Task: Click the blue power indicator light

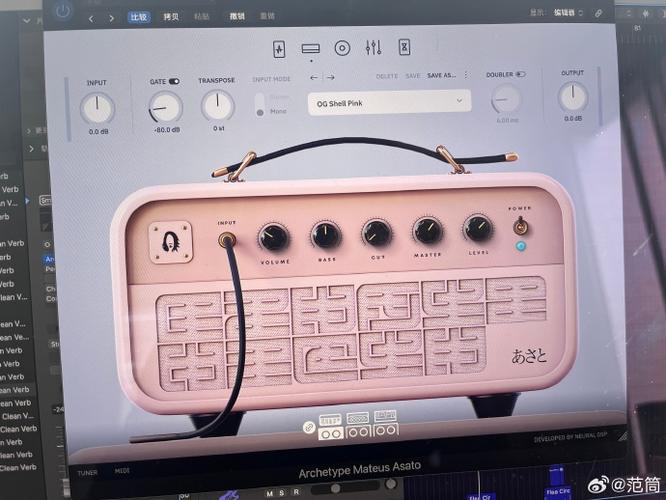Action: tap(521, 246)
